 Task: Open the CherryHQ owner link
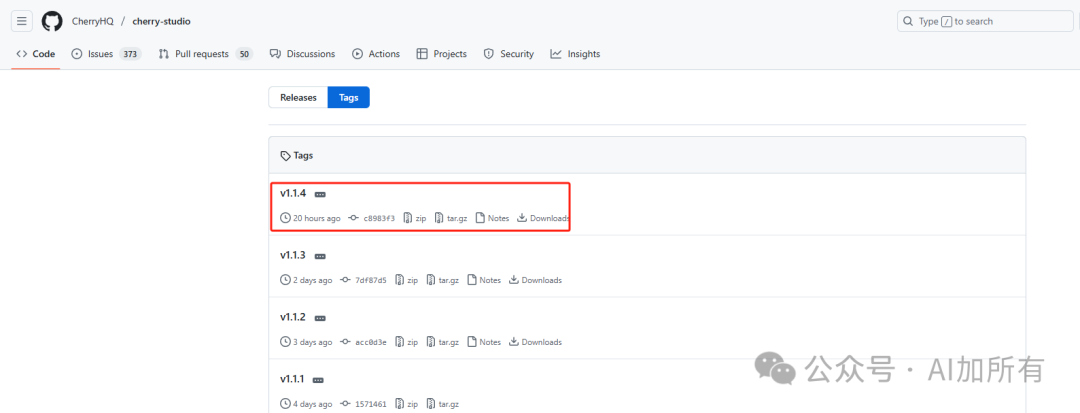pyautogui.click(x=93, y=21)
